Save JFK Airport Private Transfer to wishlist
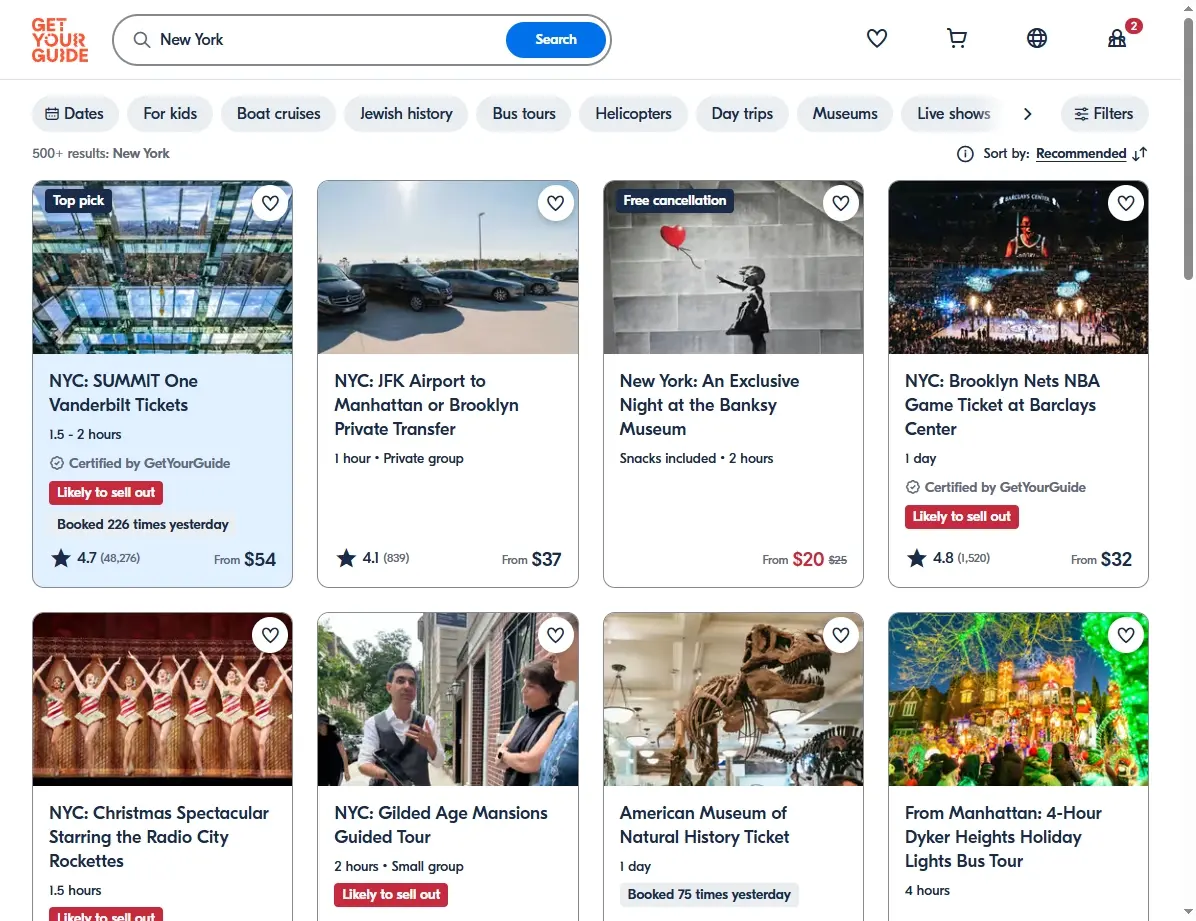 coord(555,203)
